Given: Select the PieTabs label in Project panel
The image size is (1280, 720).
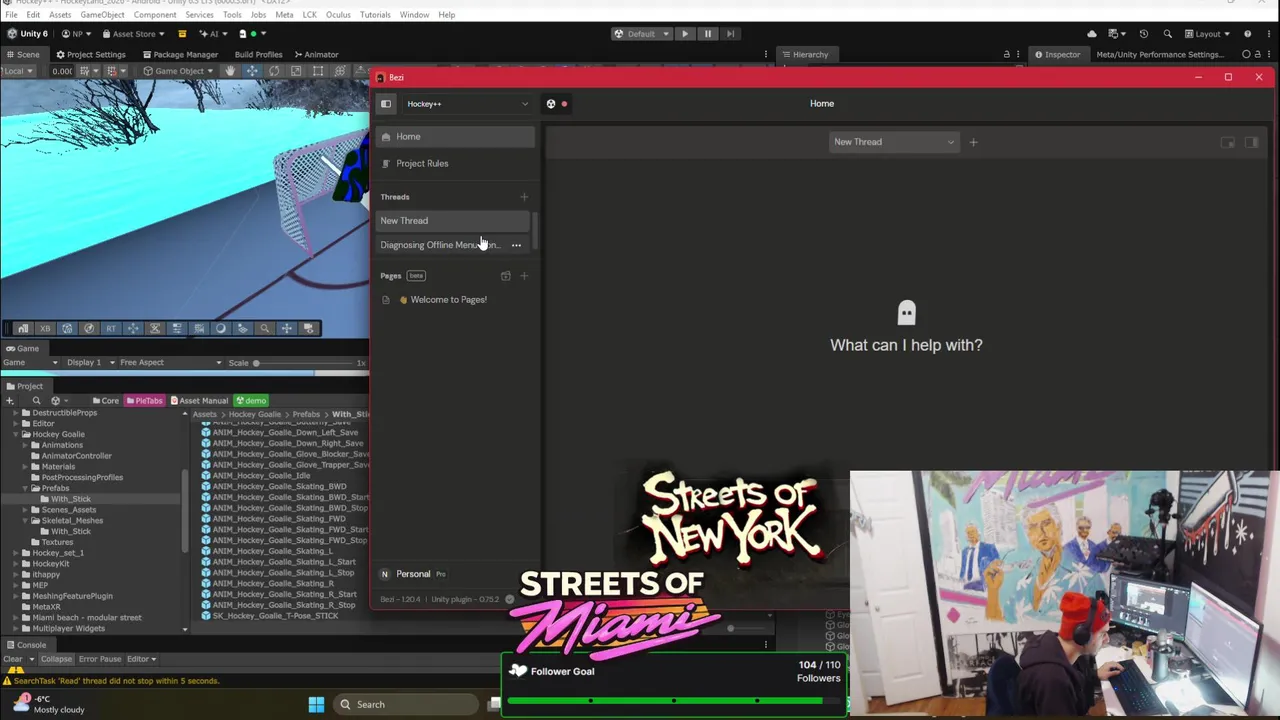Looking at the screenshot, I should pos(145,401).
